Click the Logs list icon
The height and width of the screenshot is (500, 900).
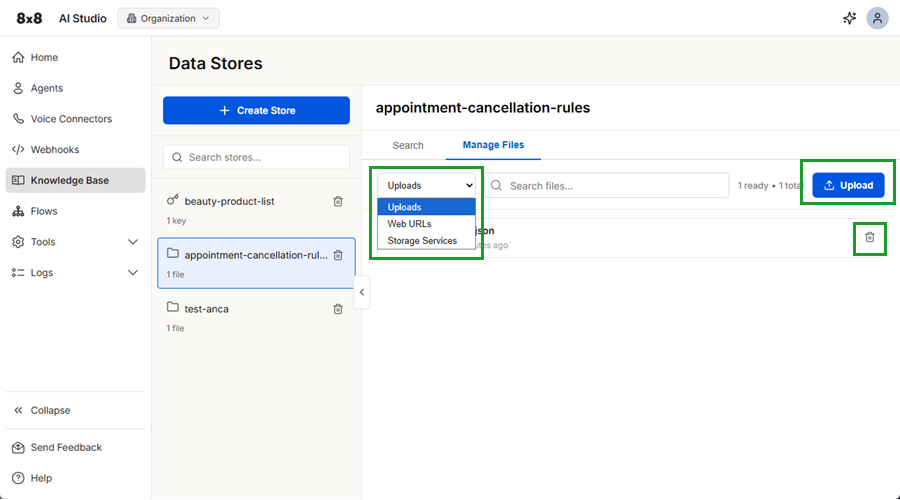click(18, 273)
